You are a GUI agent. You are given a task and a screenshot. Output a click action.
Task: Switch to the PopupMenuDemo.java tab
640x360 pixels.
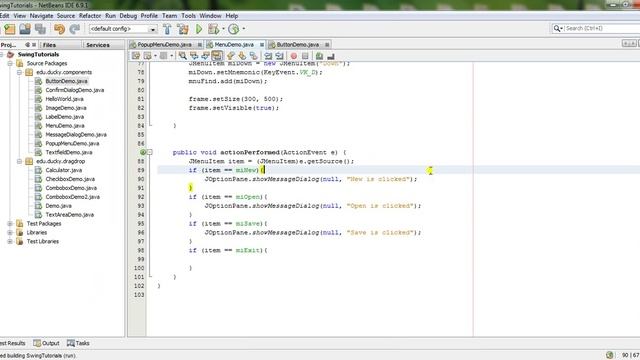point(164,44)
